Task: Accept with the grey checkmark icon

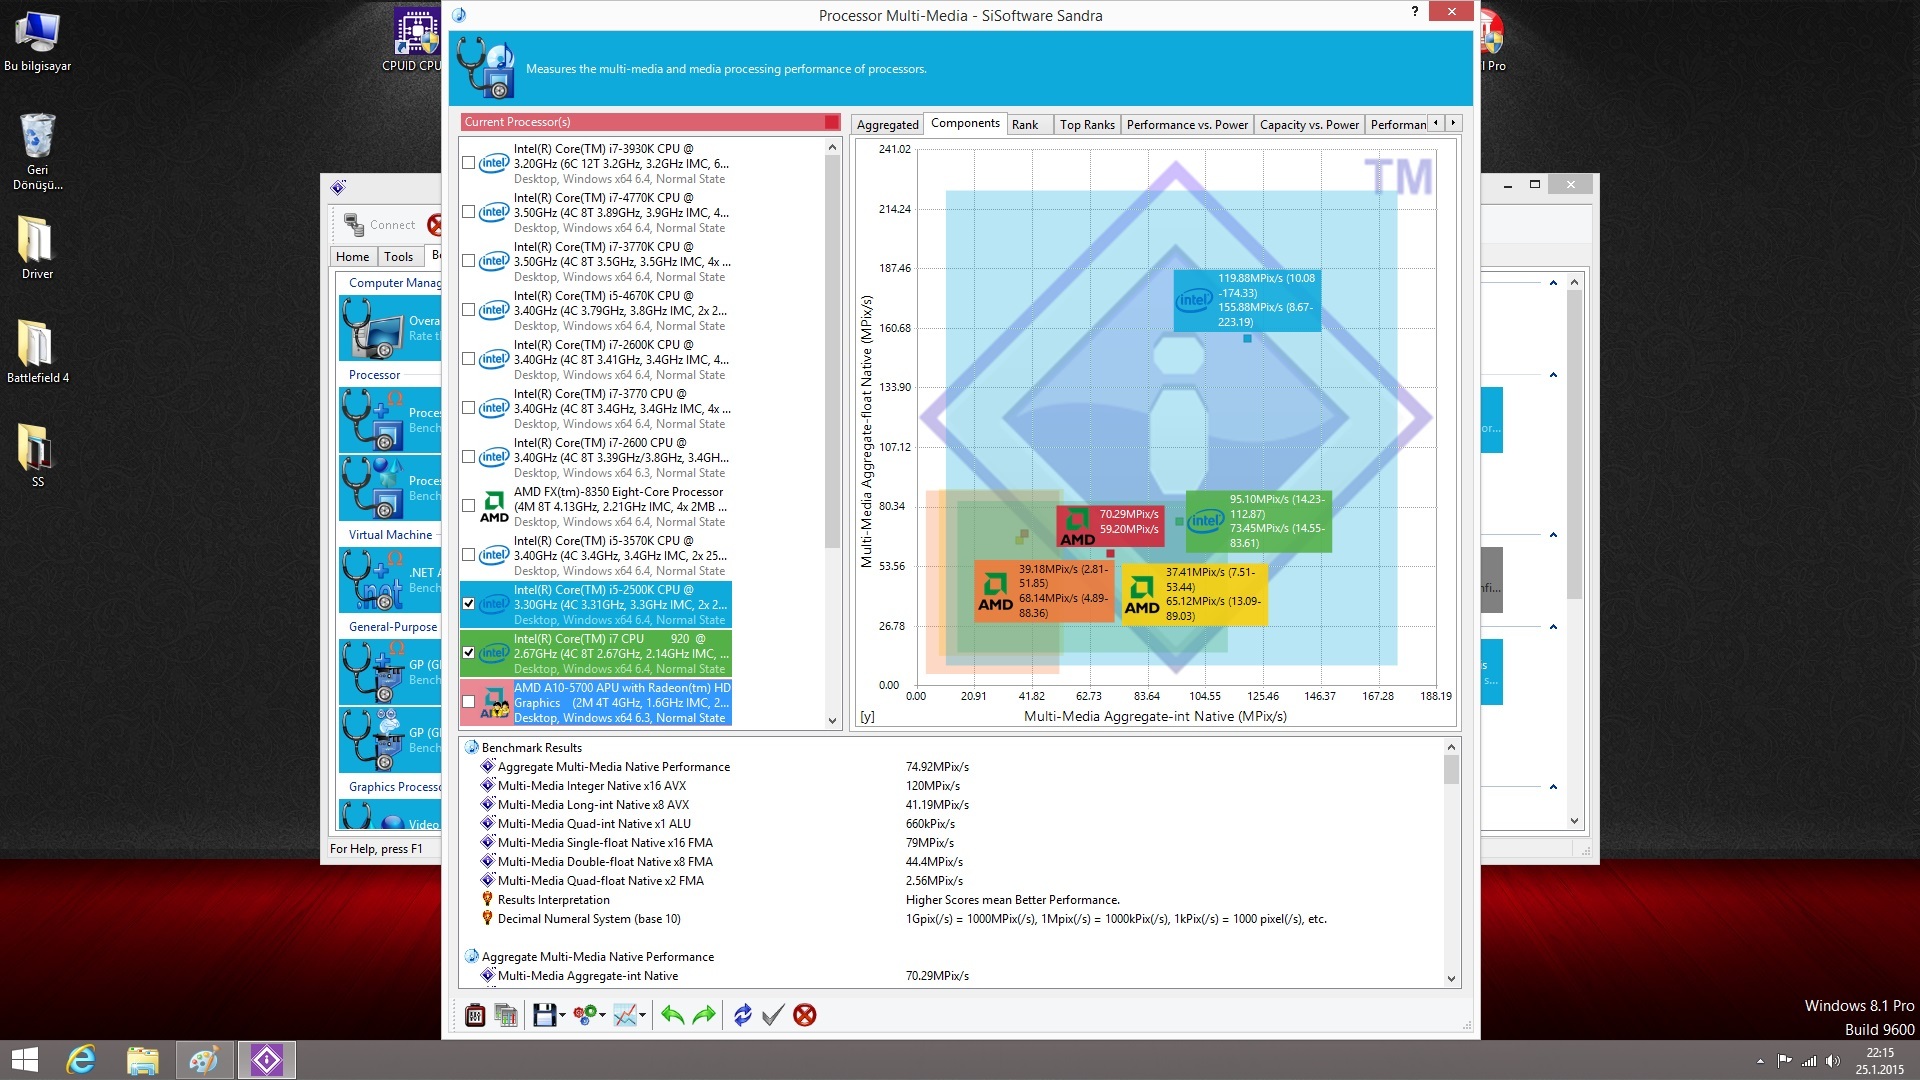Action: click(x=772, y=1016)
